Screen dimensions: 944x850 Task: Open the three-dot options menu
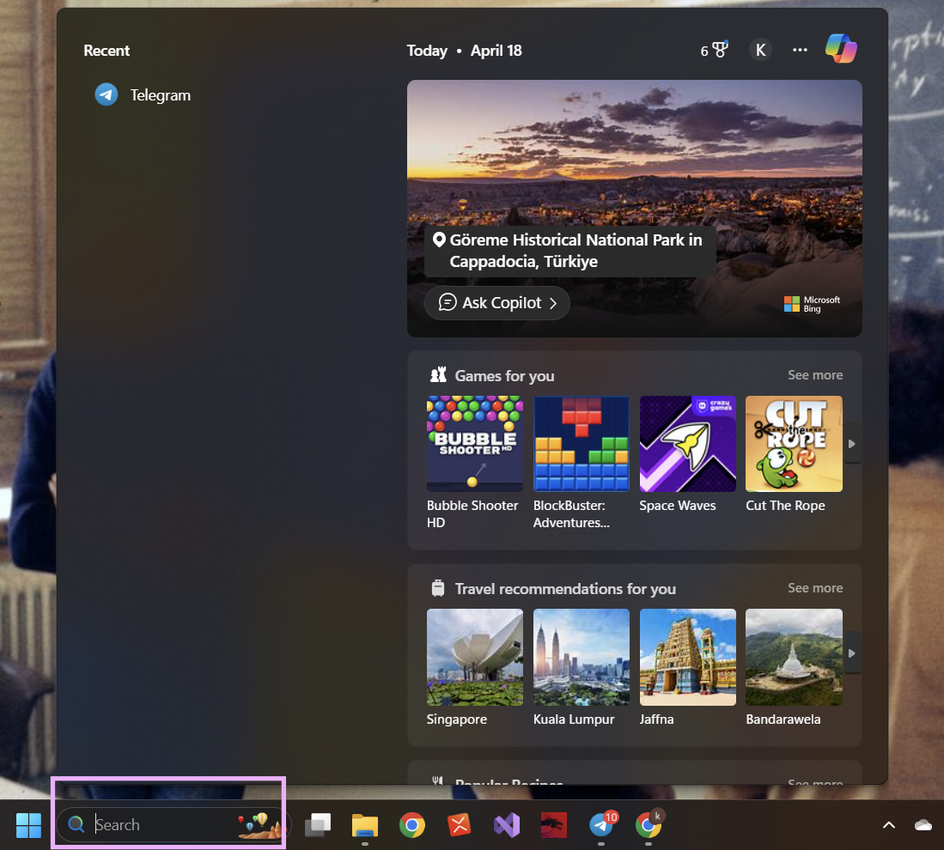coord(800,50)
